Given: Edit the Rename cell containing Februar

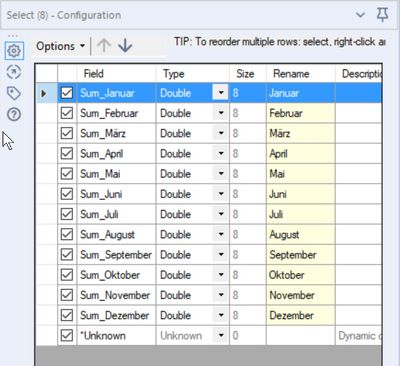Looking at the screenshot, I should coord(301,113).
